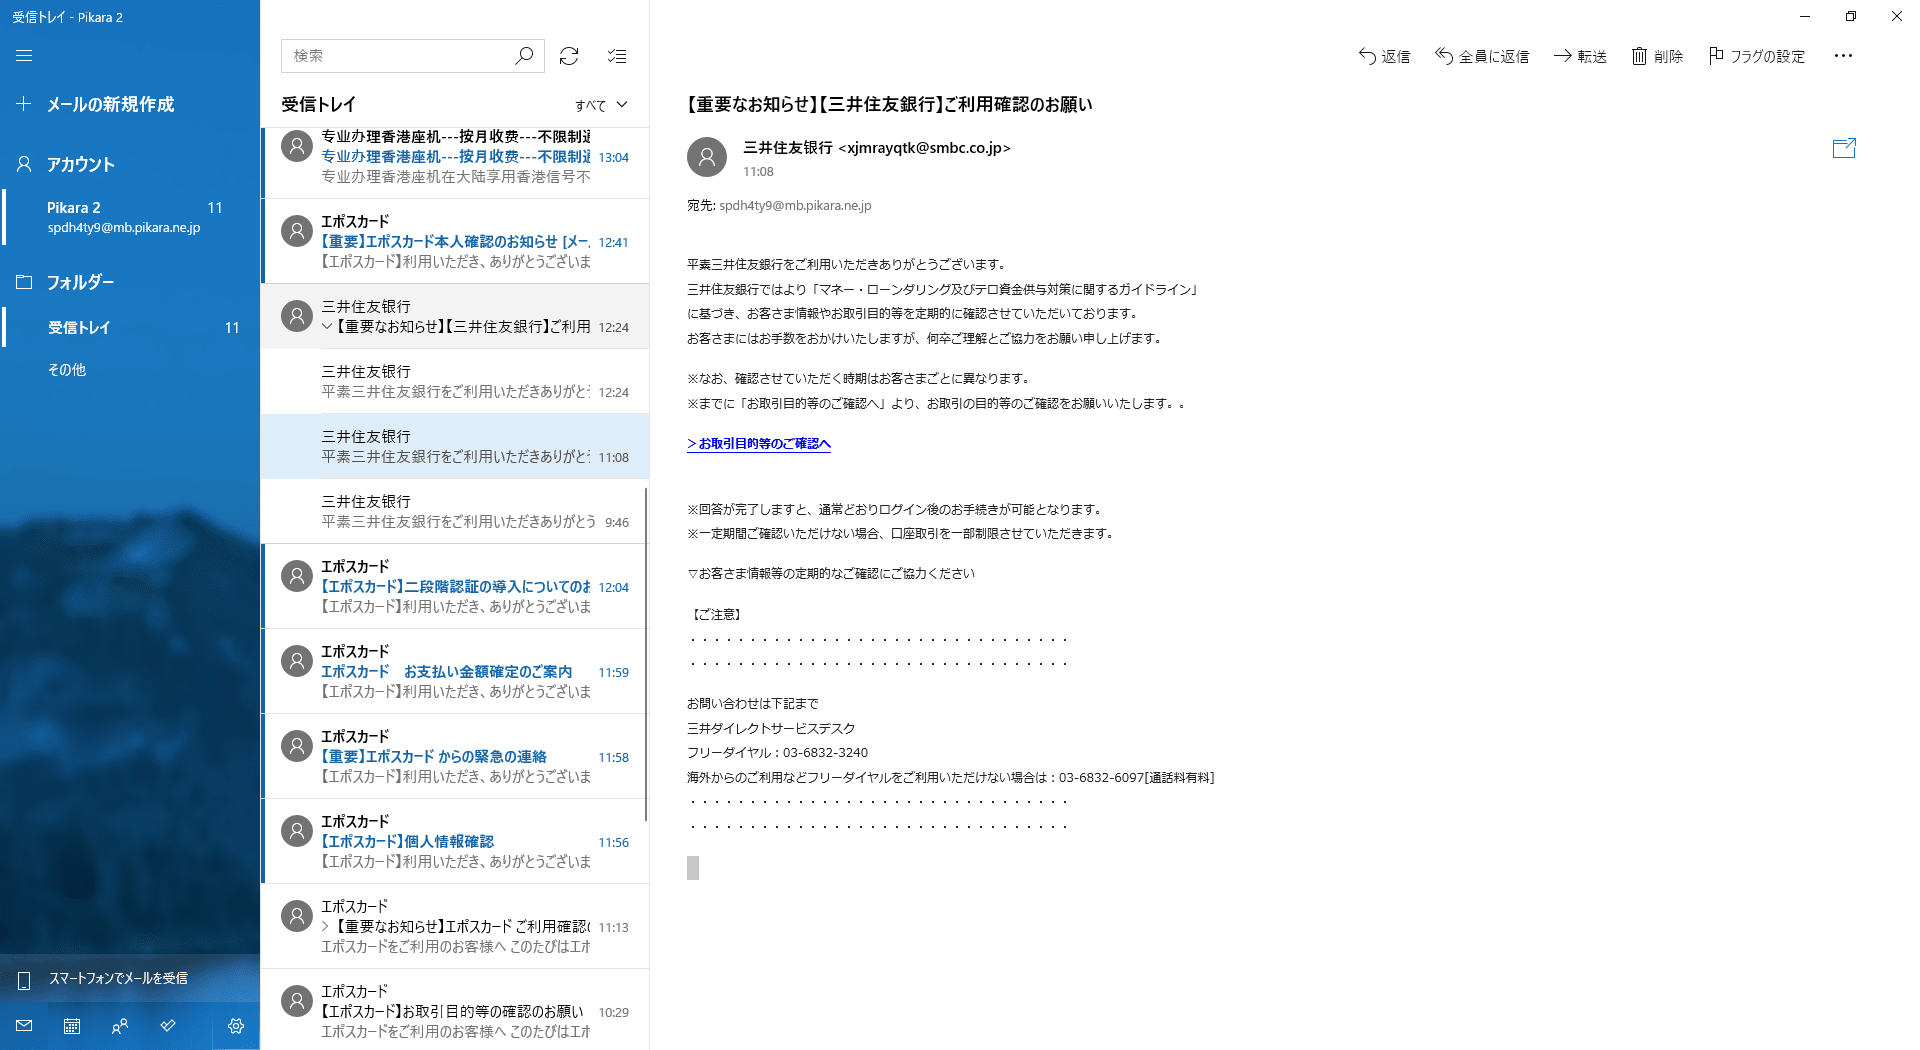The width and height of the screenshot is (1920, 1050).
Task: Open the Calendar app icon
Action: [72, 1026]
